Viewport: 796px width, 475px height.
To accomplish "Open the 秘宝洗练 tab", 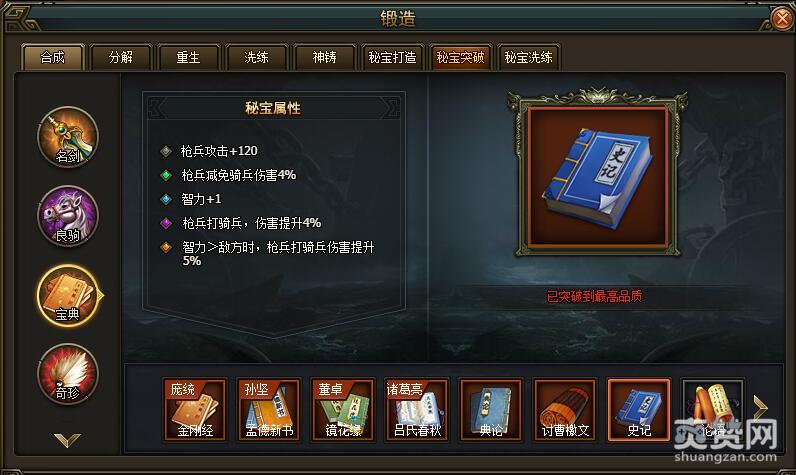I will click(x=528, y=57).
